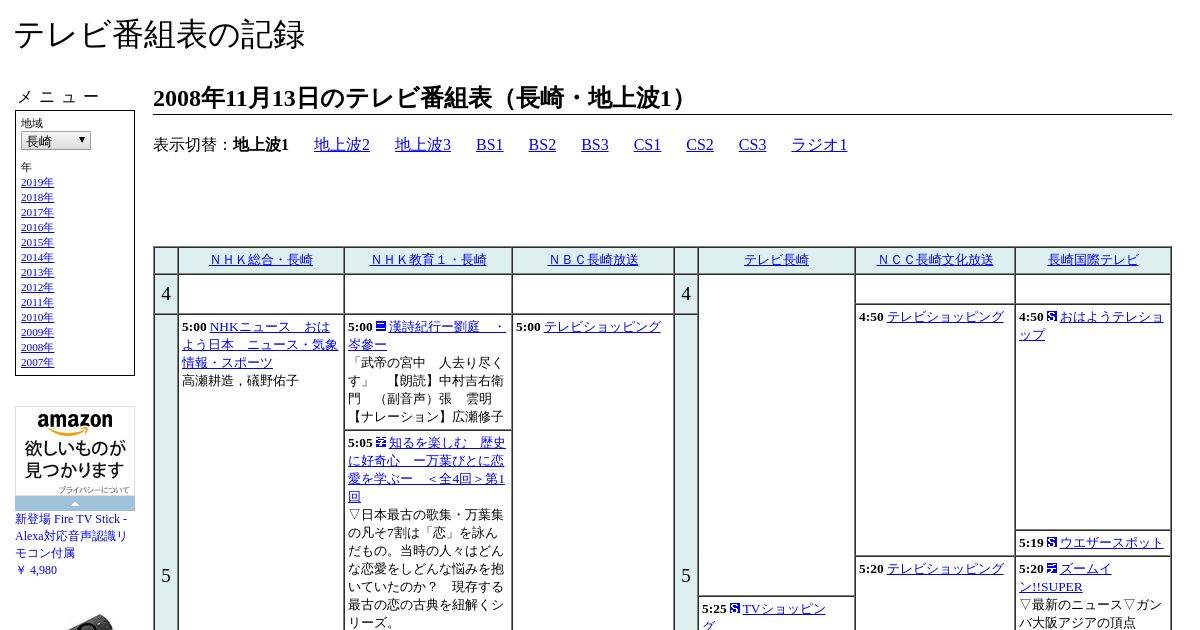
Task: Open ＮＨＫ教育１・長崎 channel header link
Action: click(x=428, y=260)
